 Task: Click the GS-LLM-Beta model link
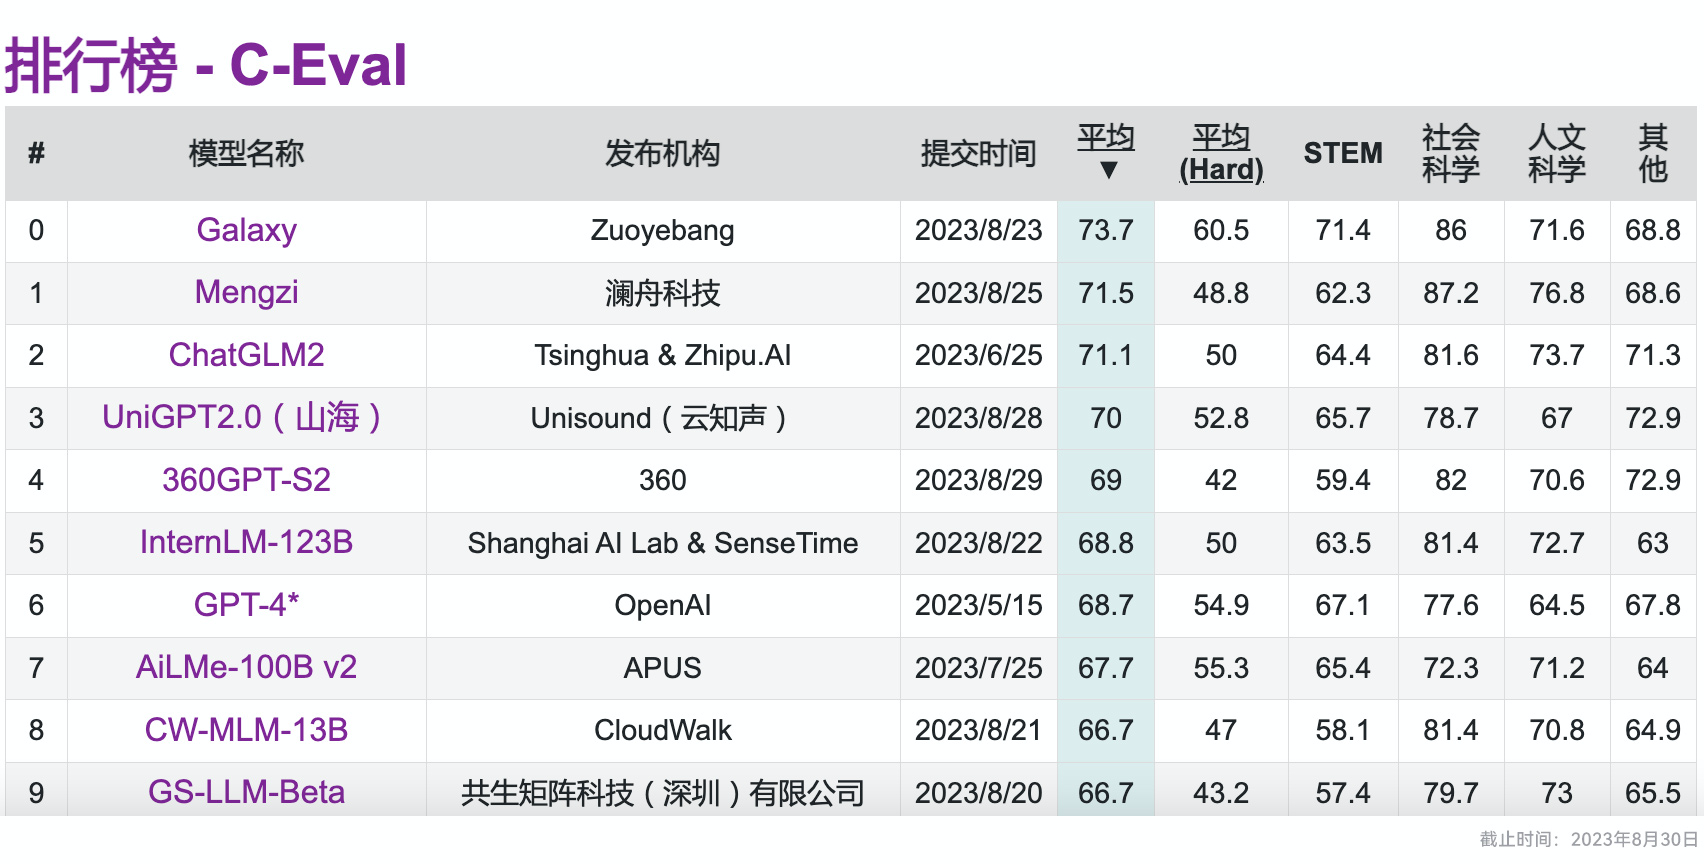[246, 792]
